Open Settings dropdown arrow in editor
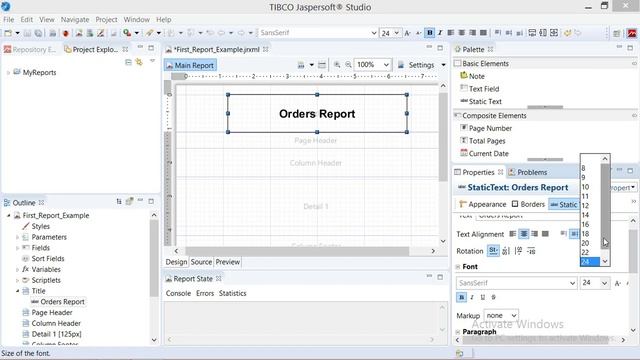Image resolution: width=640 pixels, height=360 pixels. coord(443,65)
